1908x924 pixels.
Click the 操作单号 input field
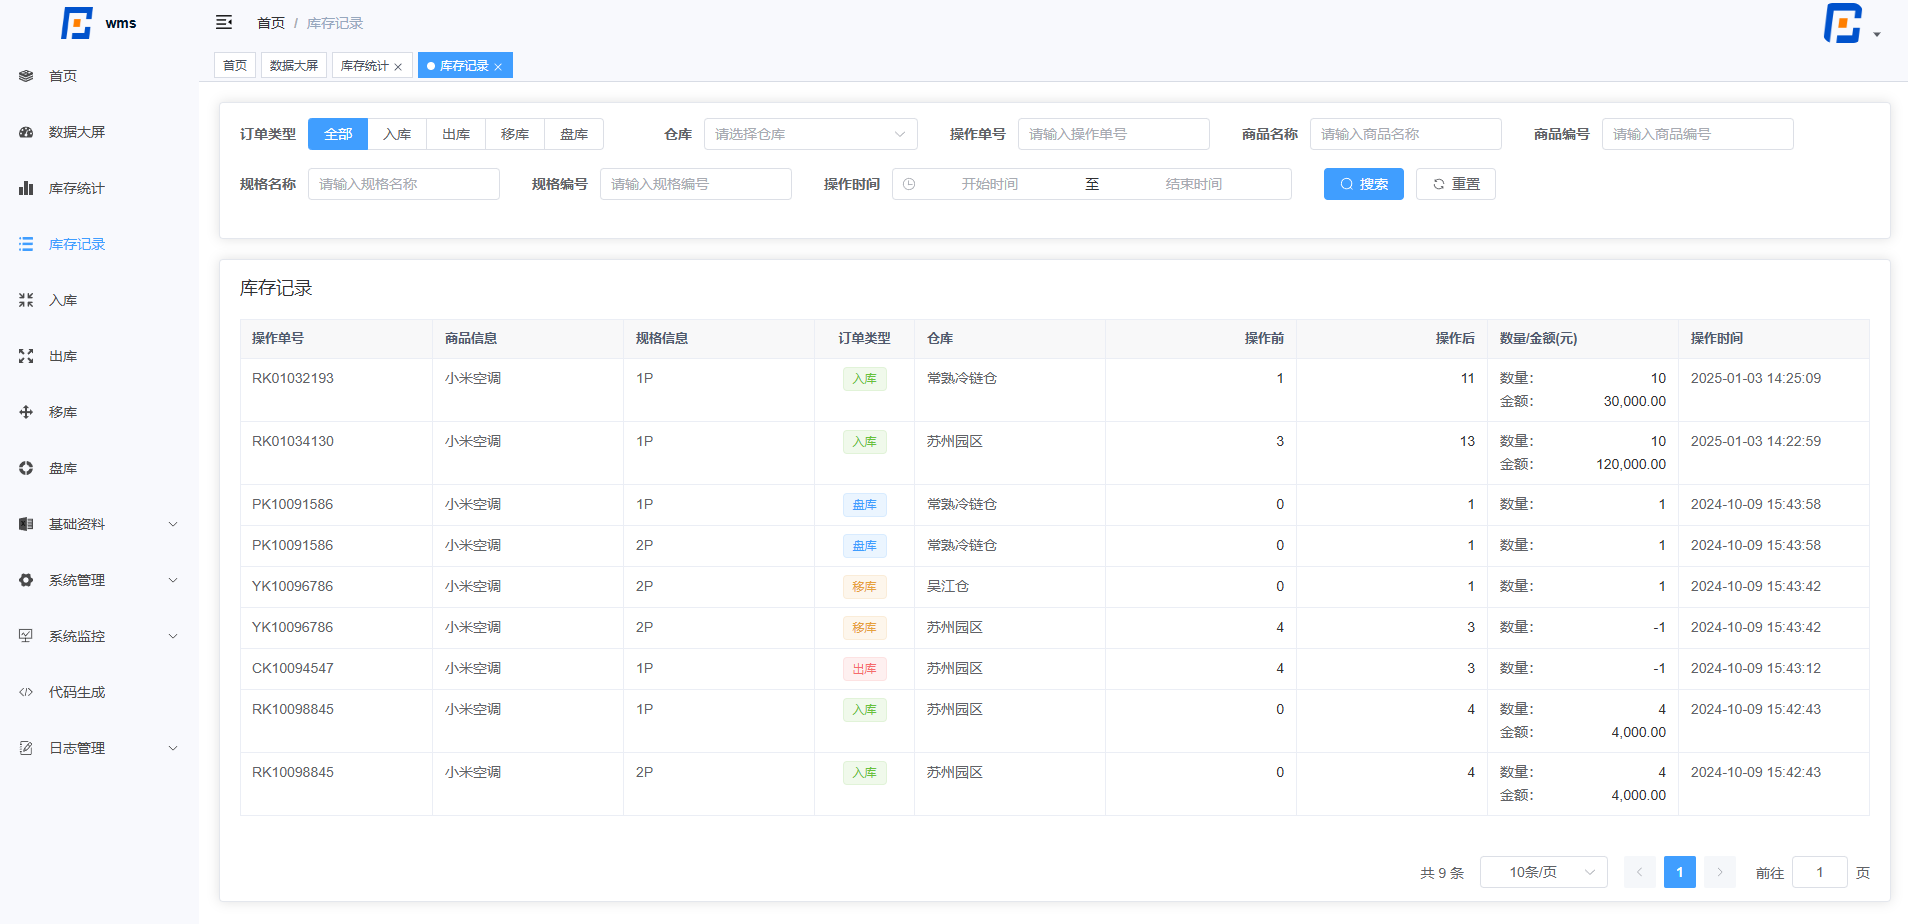(x=1114, y=134)
